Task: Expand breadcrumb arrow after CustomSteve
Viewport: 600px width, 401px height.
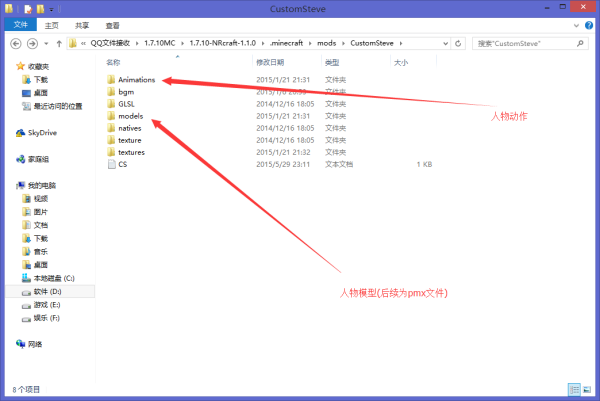Action: tap(401, 43)
